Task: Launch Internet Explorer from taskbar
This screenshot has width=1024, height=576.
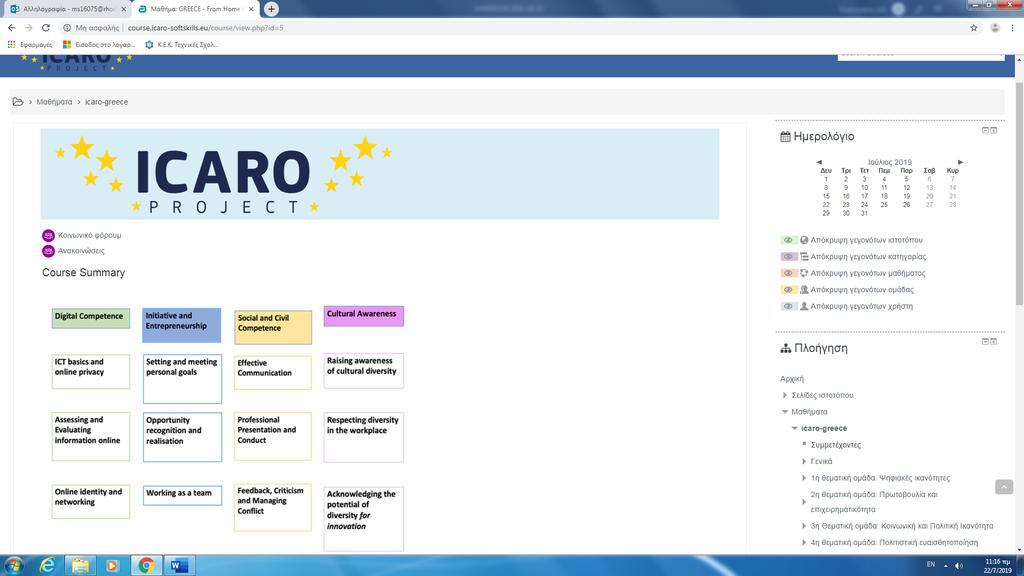Action: pos(47,565)
